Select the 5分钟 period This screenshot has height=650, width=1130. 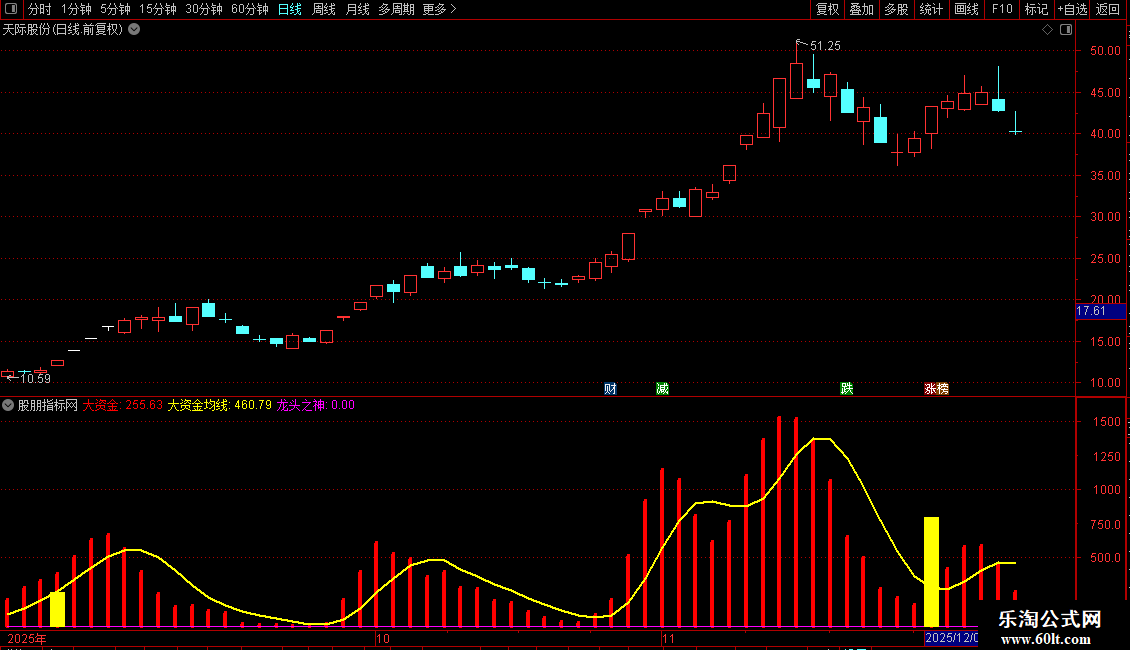(x=115, y=9)
